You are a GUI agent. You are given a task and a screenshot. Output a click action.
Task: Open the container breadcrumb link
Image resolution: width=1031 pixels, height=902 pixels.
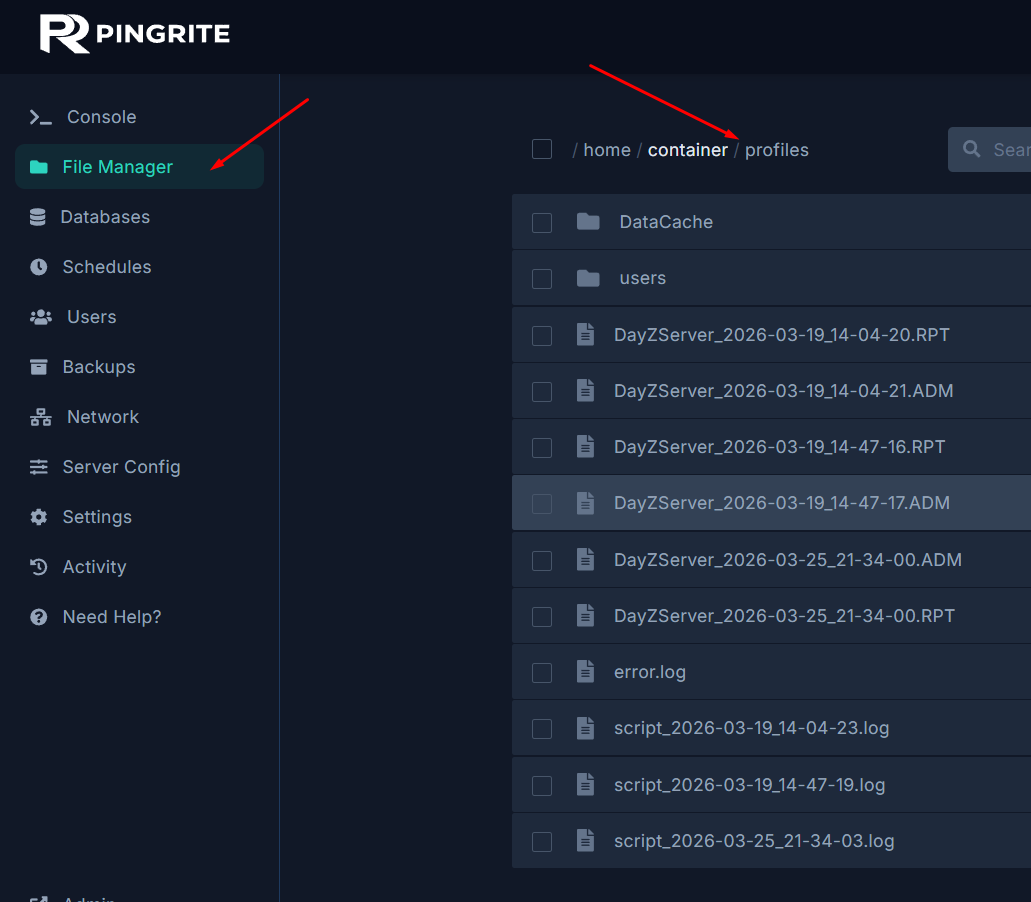click(x=687, y=149)
